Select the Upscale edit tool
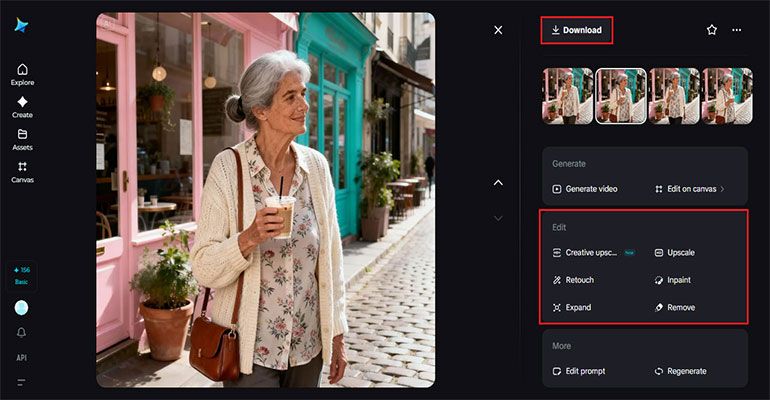Screen dimensions: 770x400 coord(674,253)
